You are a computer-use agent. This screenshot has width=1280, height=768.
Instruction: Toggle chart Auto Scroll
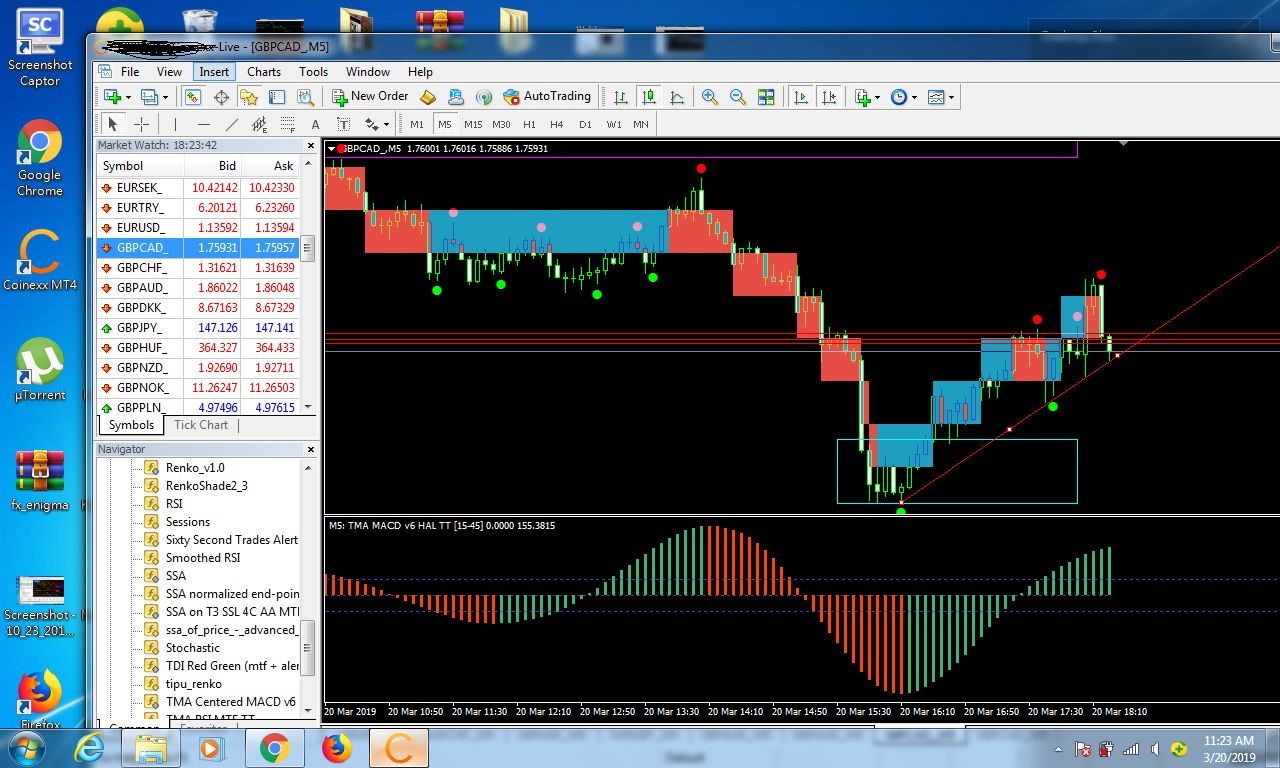click(800, 97)
